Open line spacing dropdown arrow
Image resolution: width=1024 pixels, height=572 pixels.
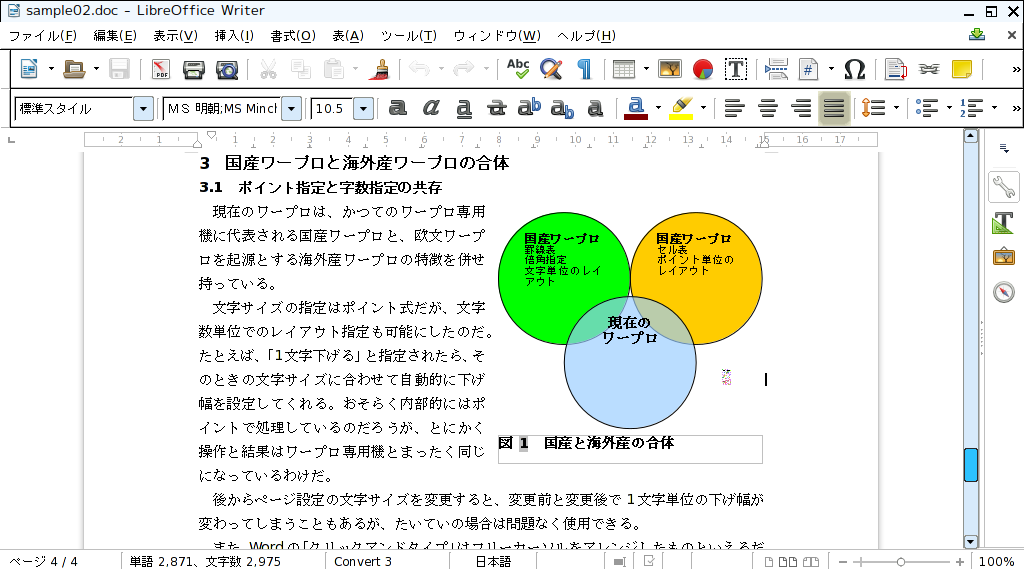click(x=896, y=108)
